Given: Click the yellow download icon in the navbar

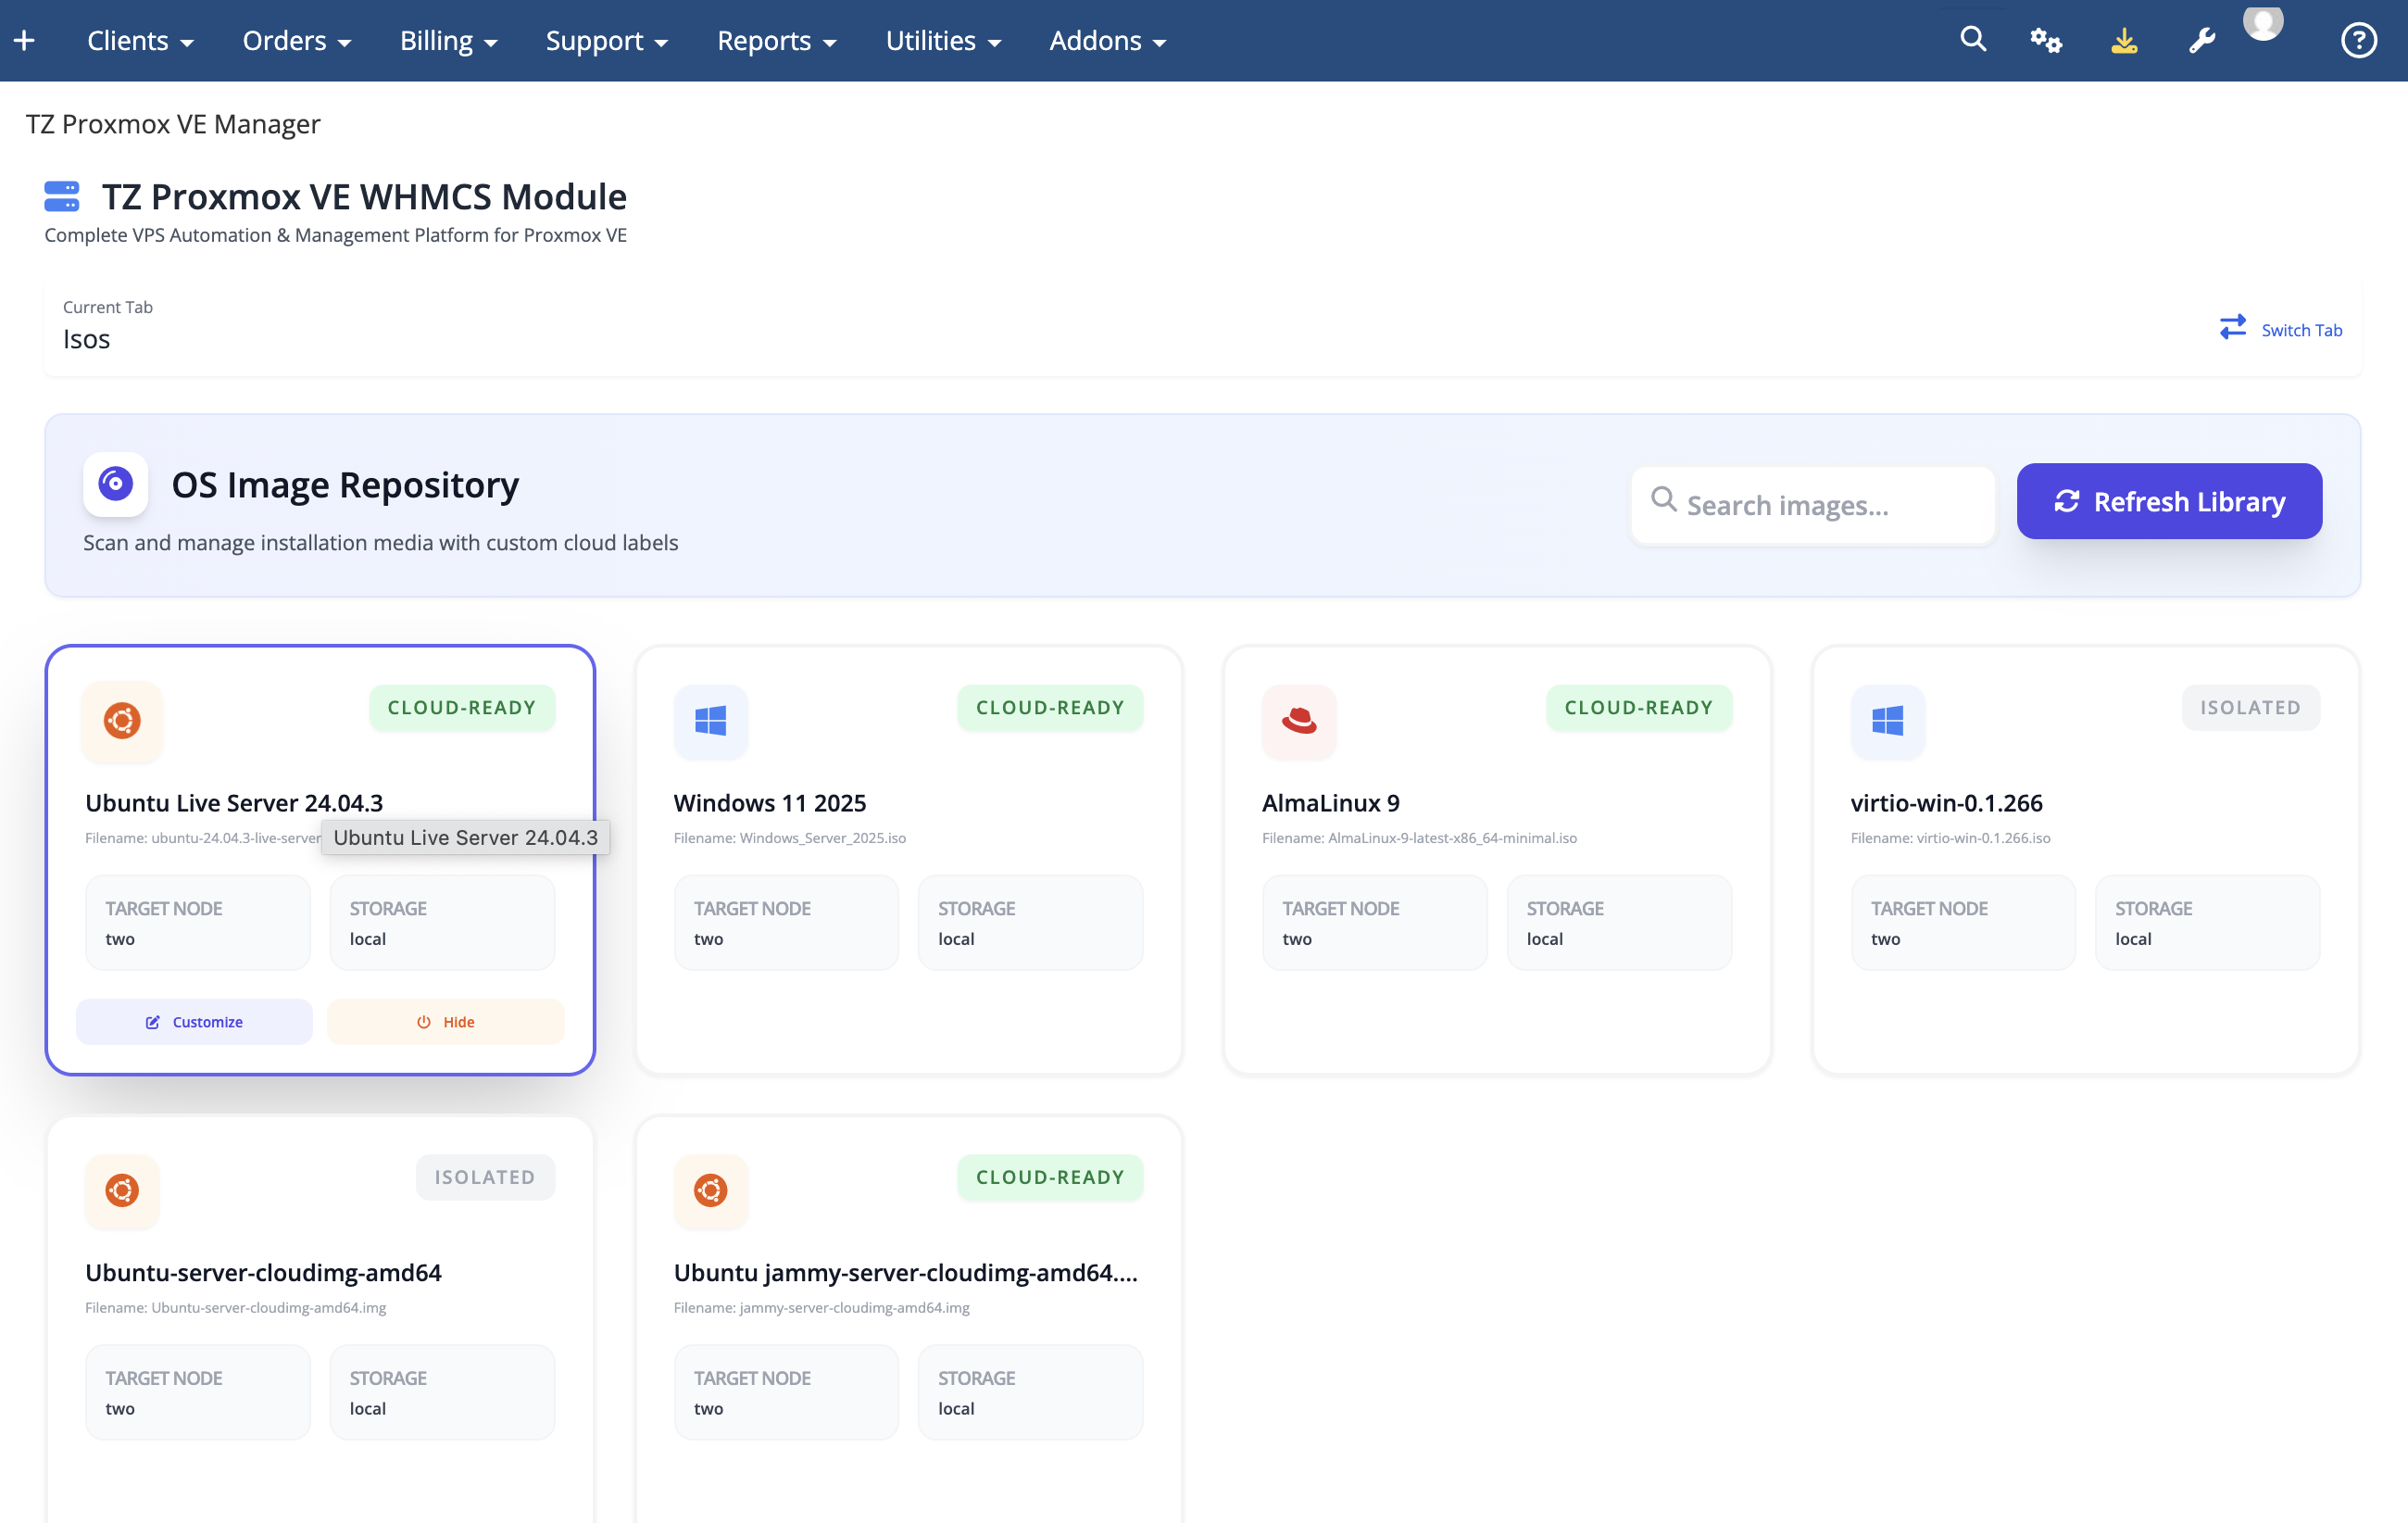Looking at the screenshot, I should (x=2124, y=39).
